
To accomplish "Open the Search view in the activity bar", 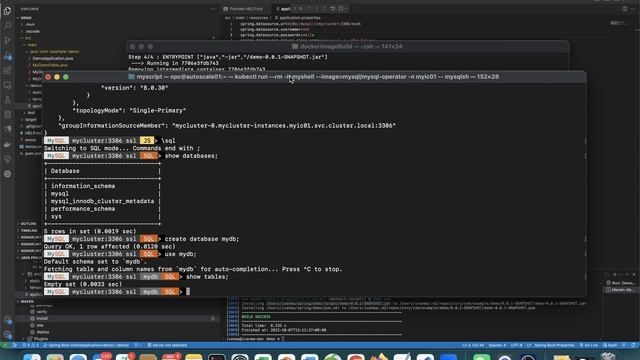I will 7,25.
